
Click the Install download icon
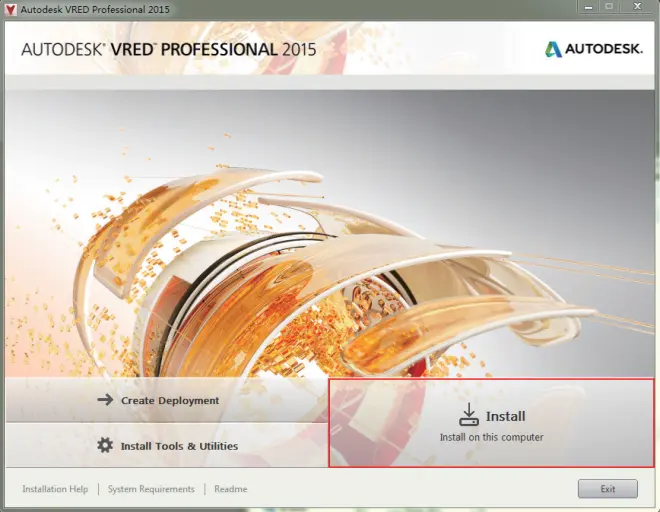click(468, 414)
